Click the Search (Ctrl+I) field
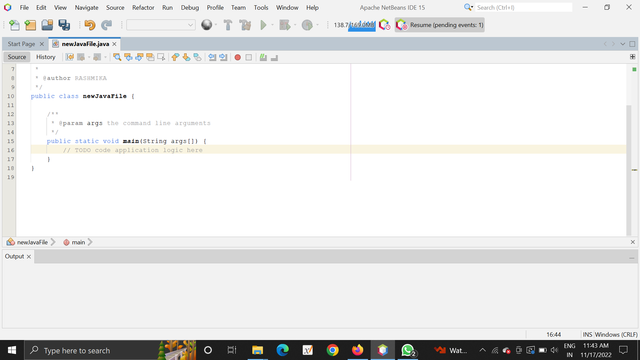This screenshot has width=640, height=360. tap(523, 7)
